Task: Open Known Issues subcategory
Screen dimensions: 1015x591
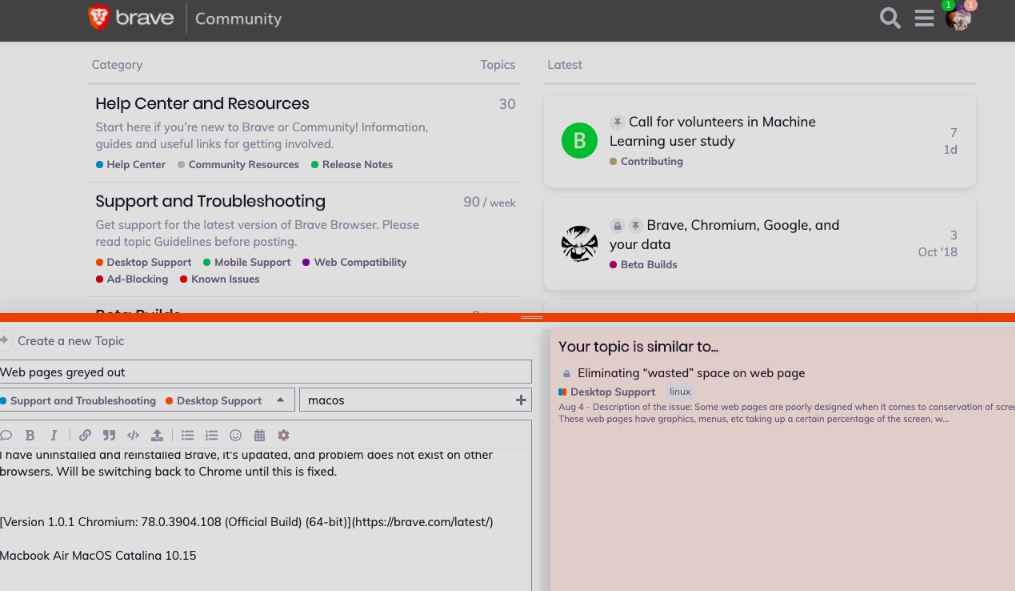Action: 219,279
